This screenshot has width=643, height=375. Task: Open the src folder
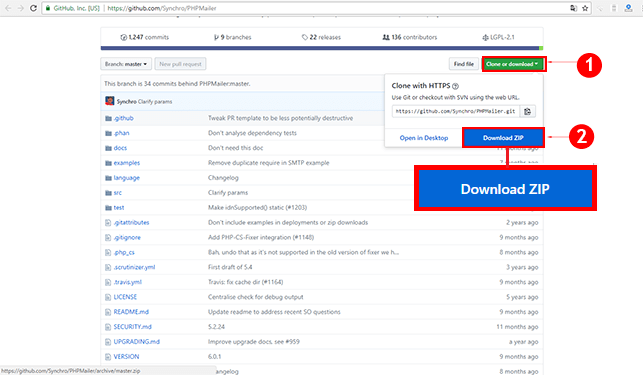pos(118,193)
